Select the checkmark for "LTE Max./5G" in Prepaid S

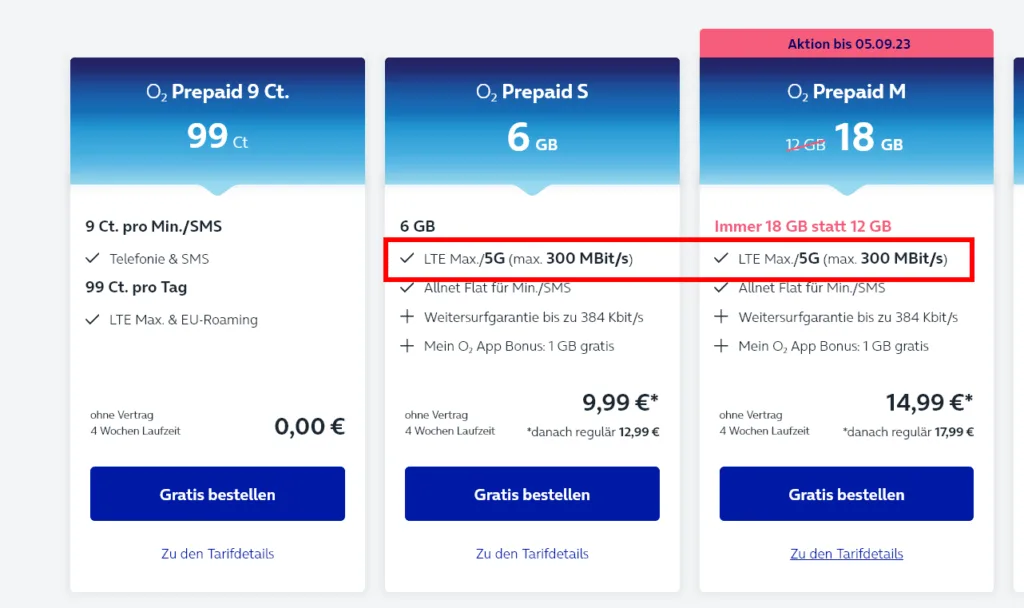(407, 258)
